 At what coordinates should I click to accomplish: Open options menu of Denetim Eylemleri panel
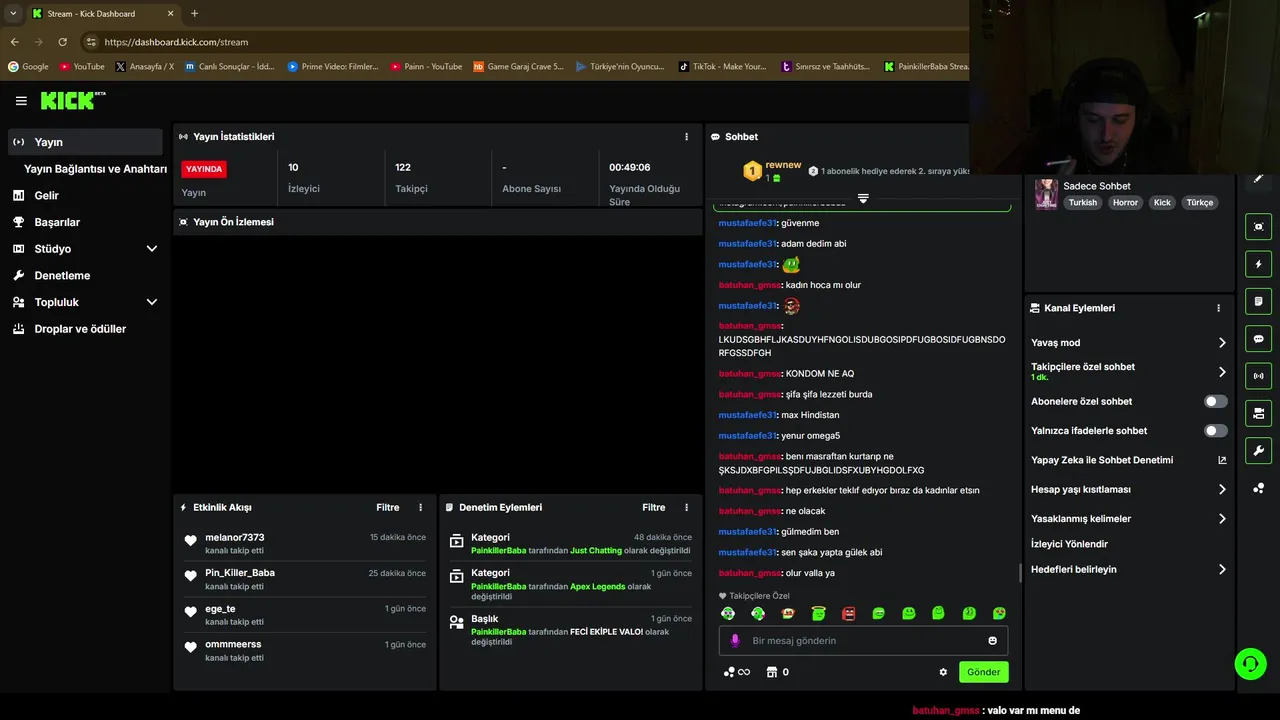pyautogui.click(x=686, y=508)
